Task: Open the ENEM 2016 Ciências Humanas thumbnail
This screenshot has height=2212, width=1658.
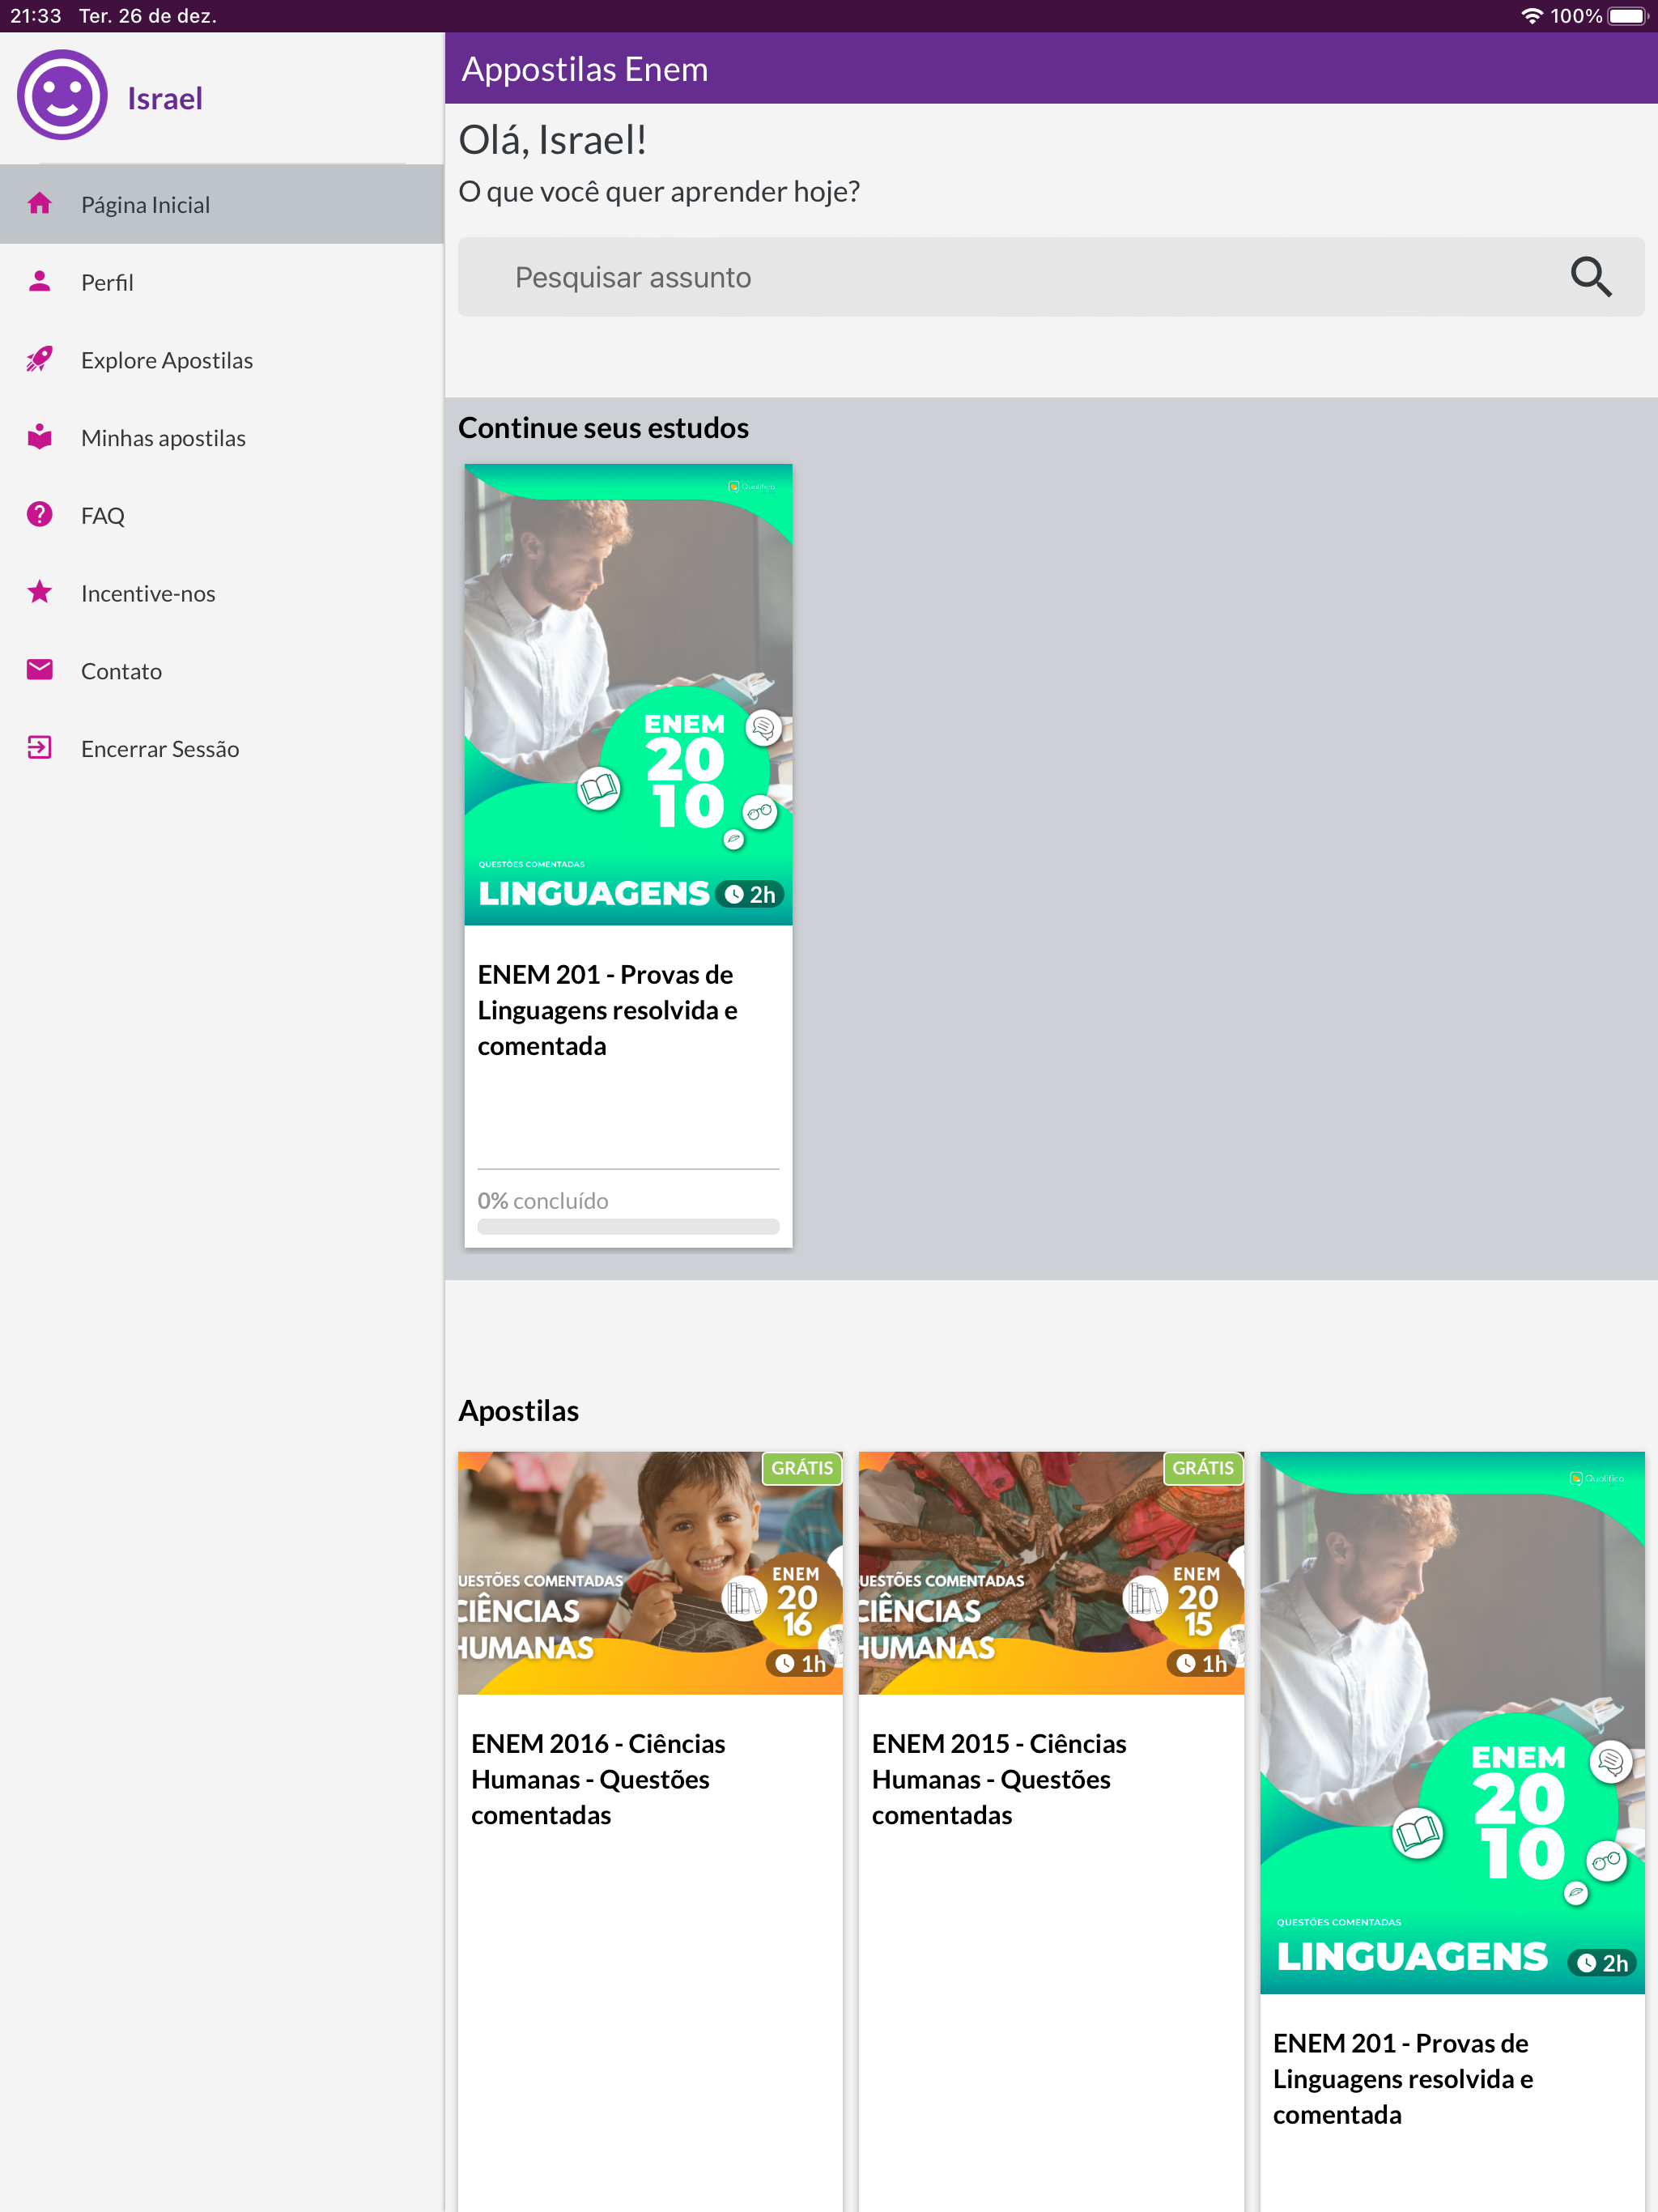Action: tap(650, 1573)
